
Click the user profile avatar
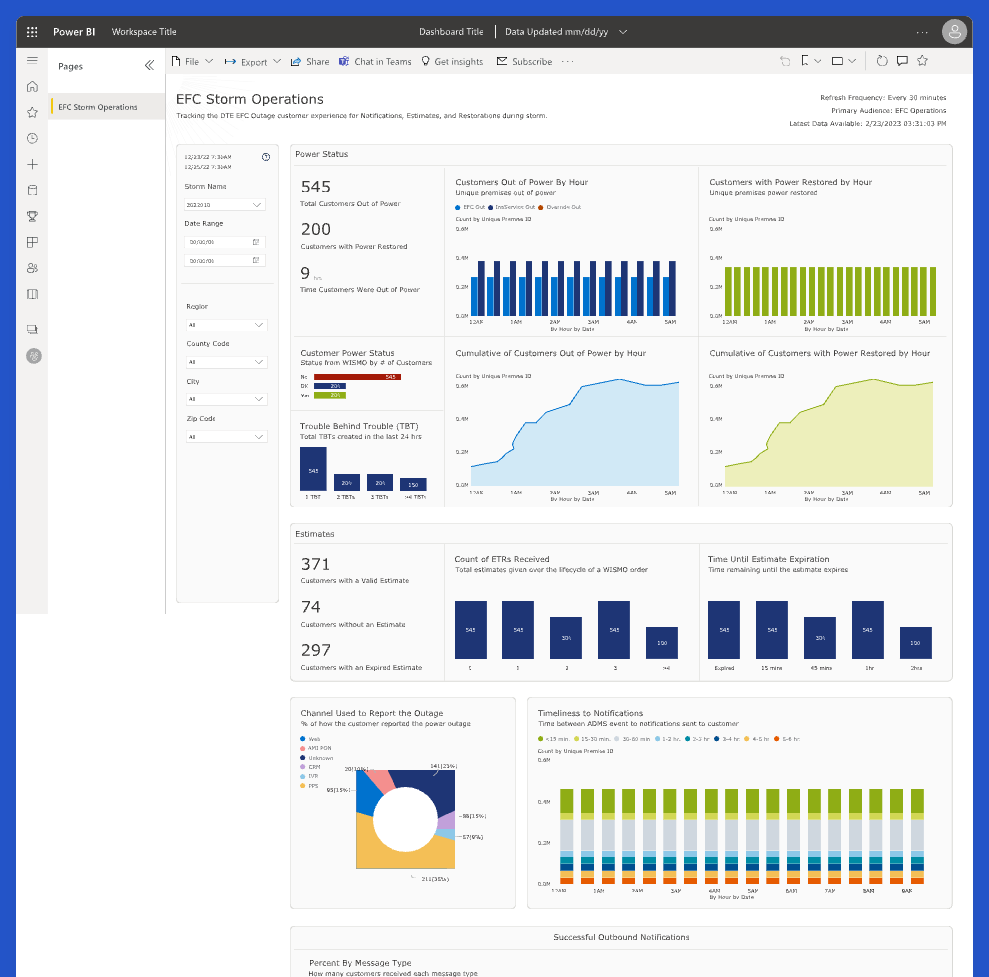coord(954,32)
